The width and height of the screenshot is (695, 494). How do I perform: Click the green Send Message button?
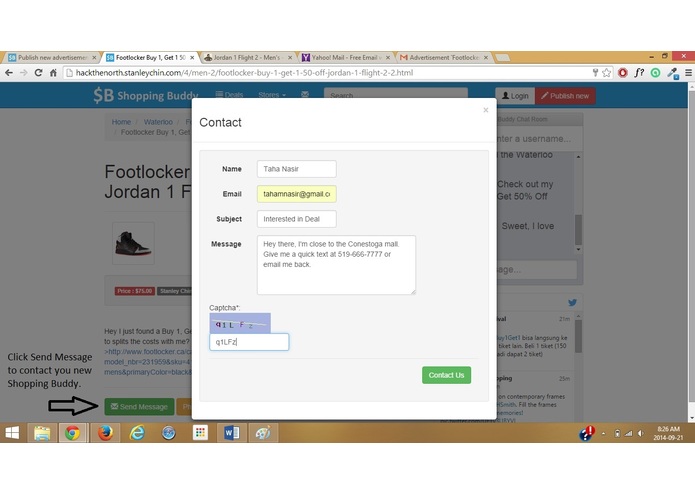[x=139, y=406]
